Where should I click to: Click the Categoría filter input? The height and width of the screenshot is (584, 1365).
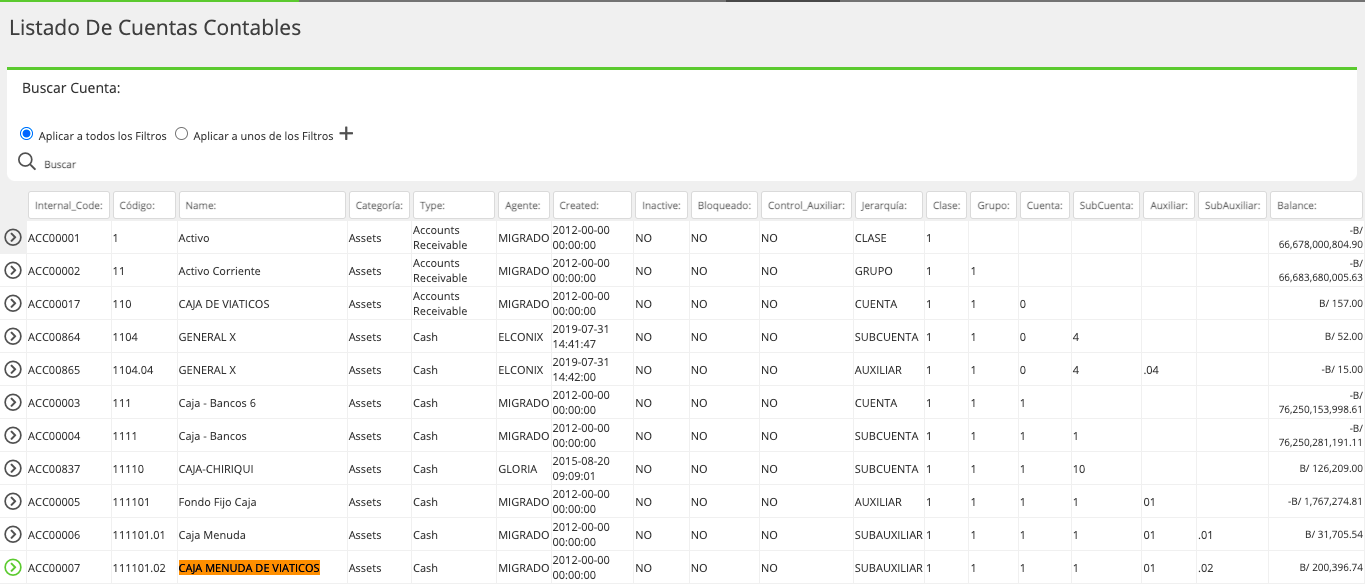379,205
